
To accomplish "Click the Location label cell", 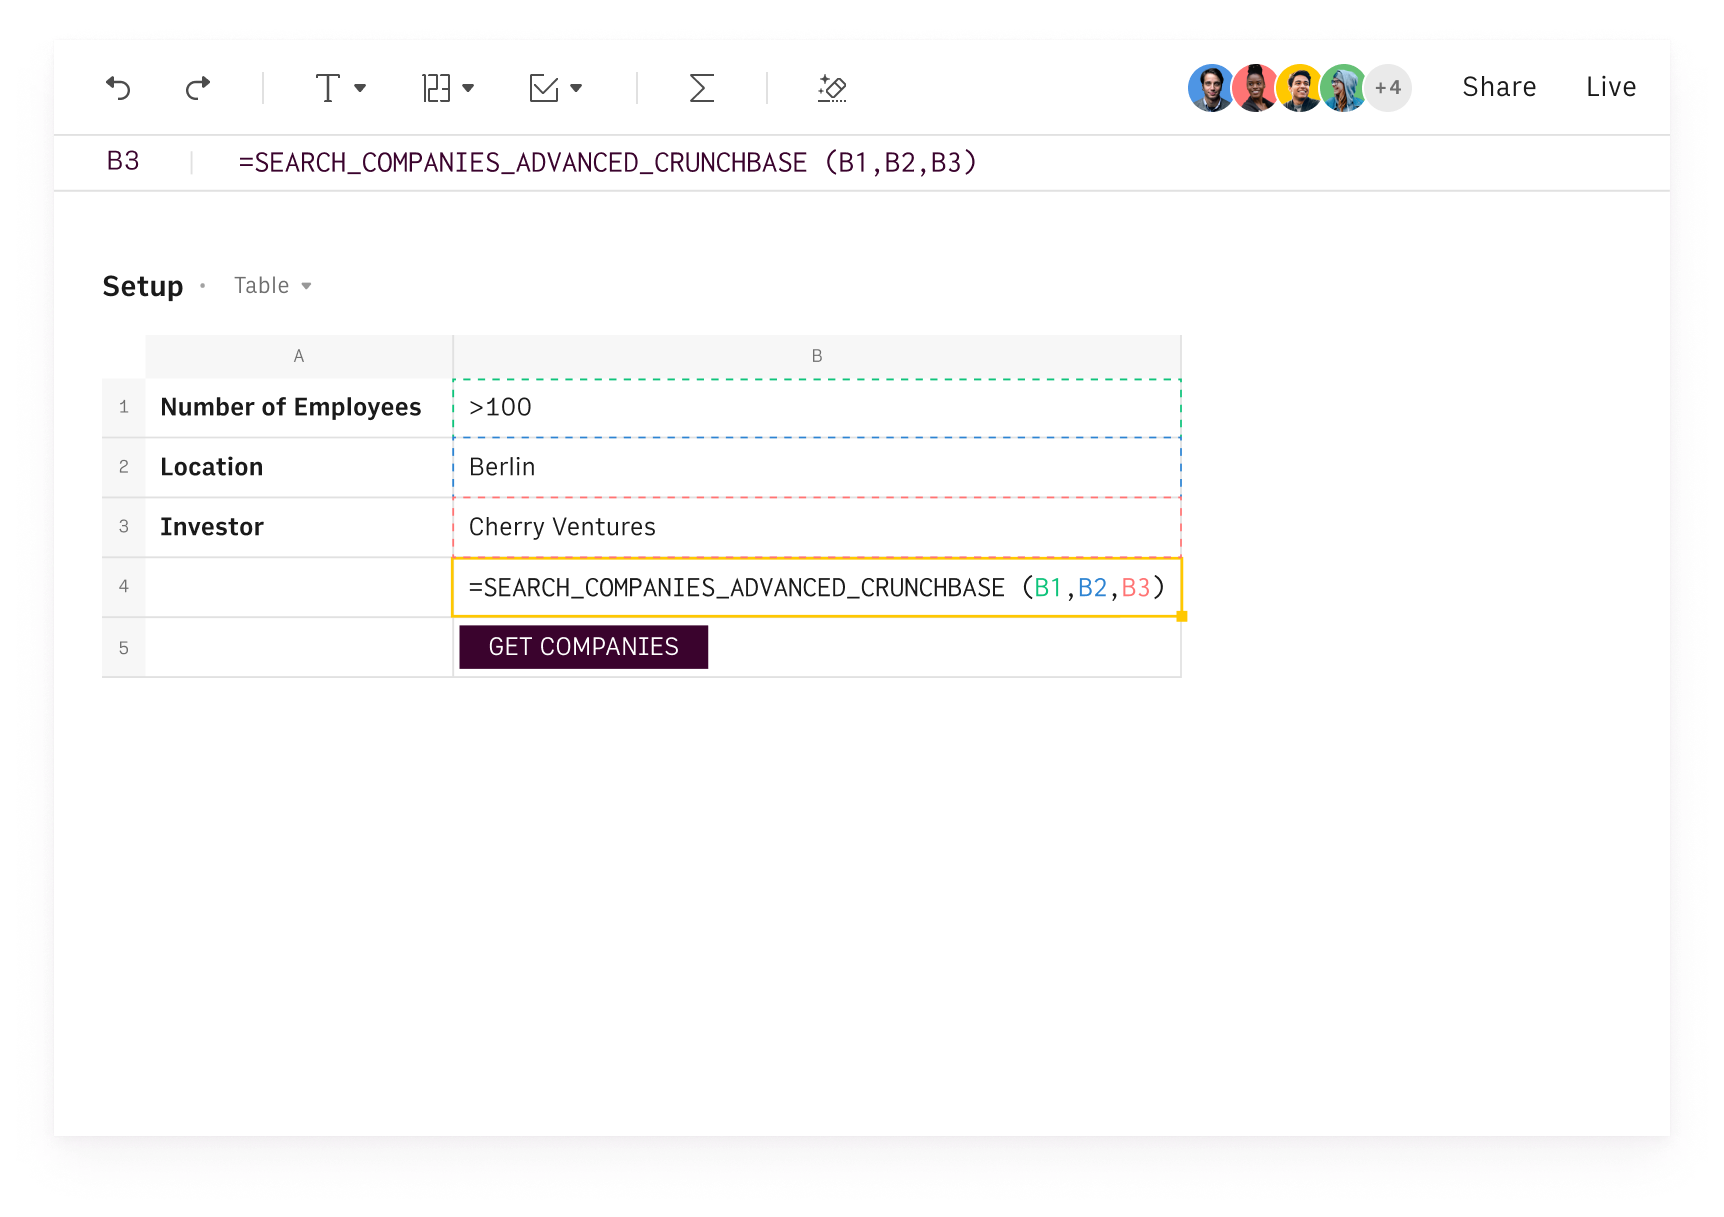I will (299, 467).
